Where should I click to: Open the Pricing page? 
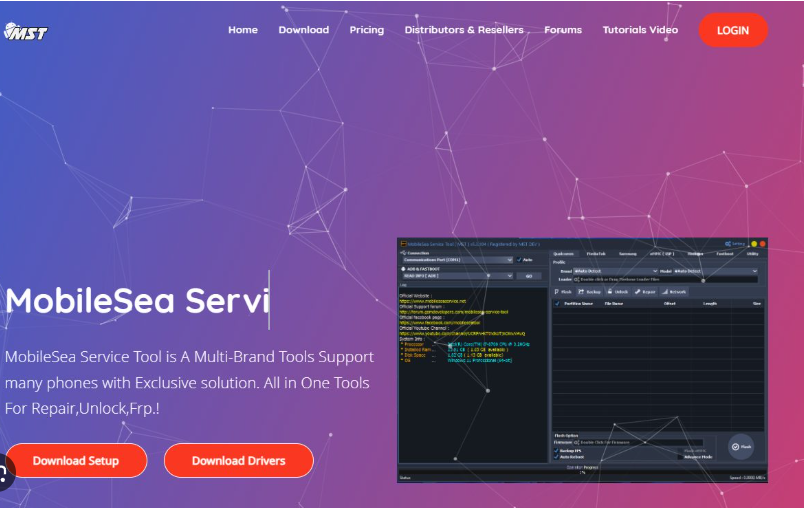click(x=367, y=30)
